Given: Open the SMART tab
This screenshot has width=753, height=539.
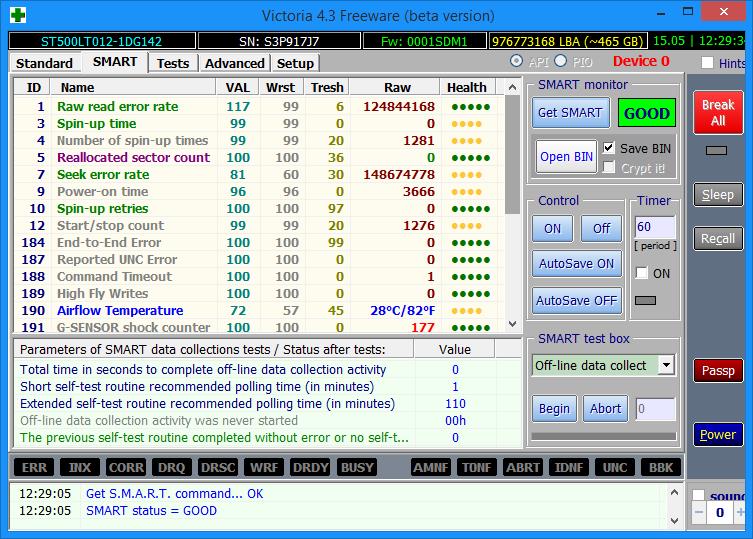Looking at the screenshot, I should click(x=115, y=62).
